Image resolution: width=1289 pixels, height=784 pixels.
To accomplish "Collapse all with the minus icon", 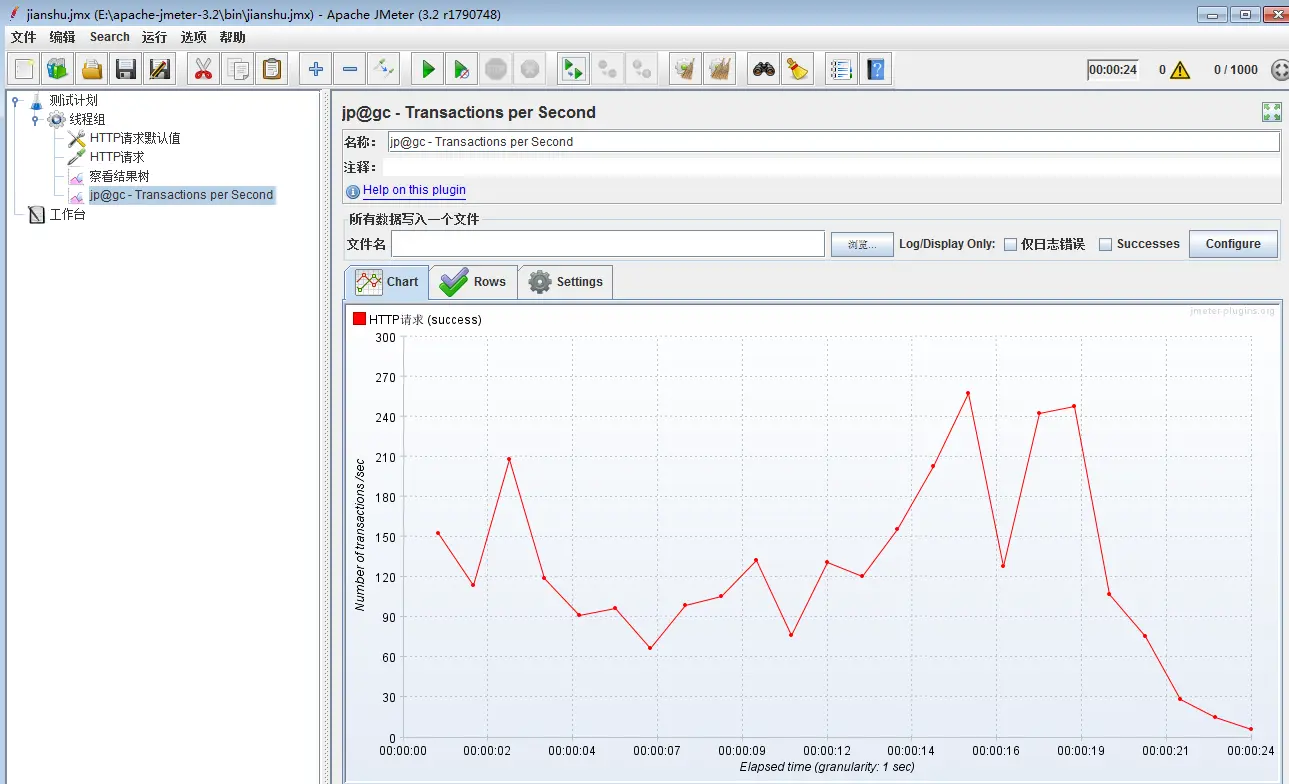I will point(350,69).
